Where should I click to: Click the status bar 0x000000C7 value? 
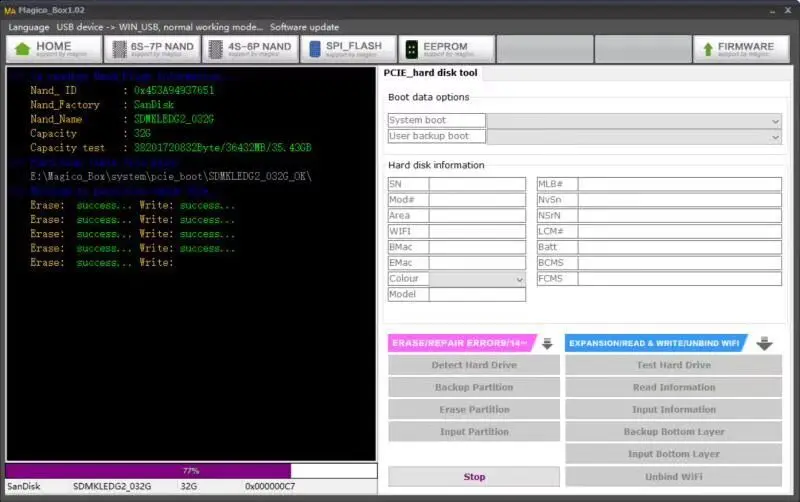pyautogui.click(x=270, y=487)
